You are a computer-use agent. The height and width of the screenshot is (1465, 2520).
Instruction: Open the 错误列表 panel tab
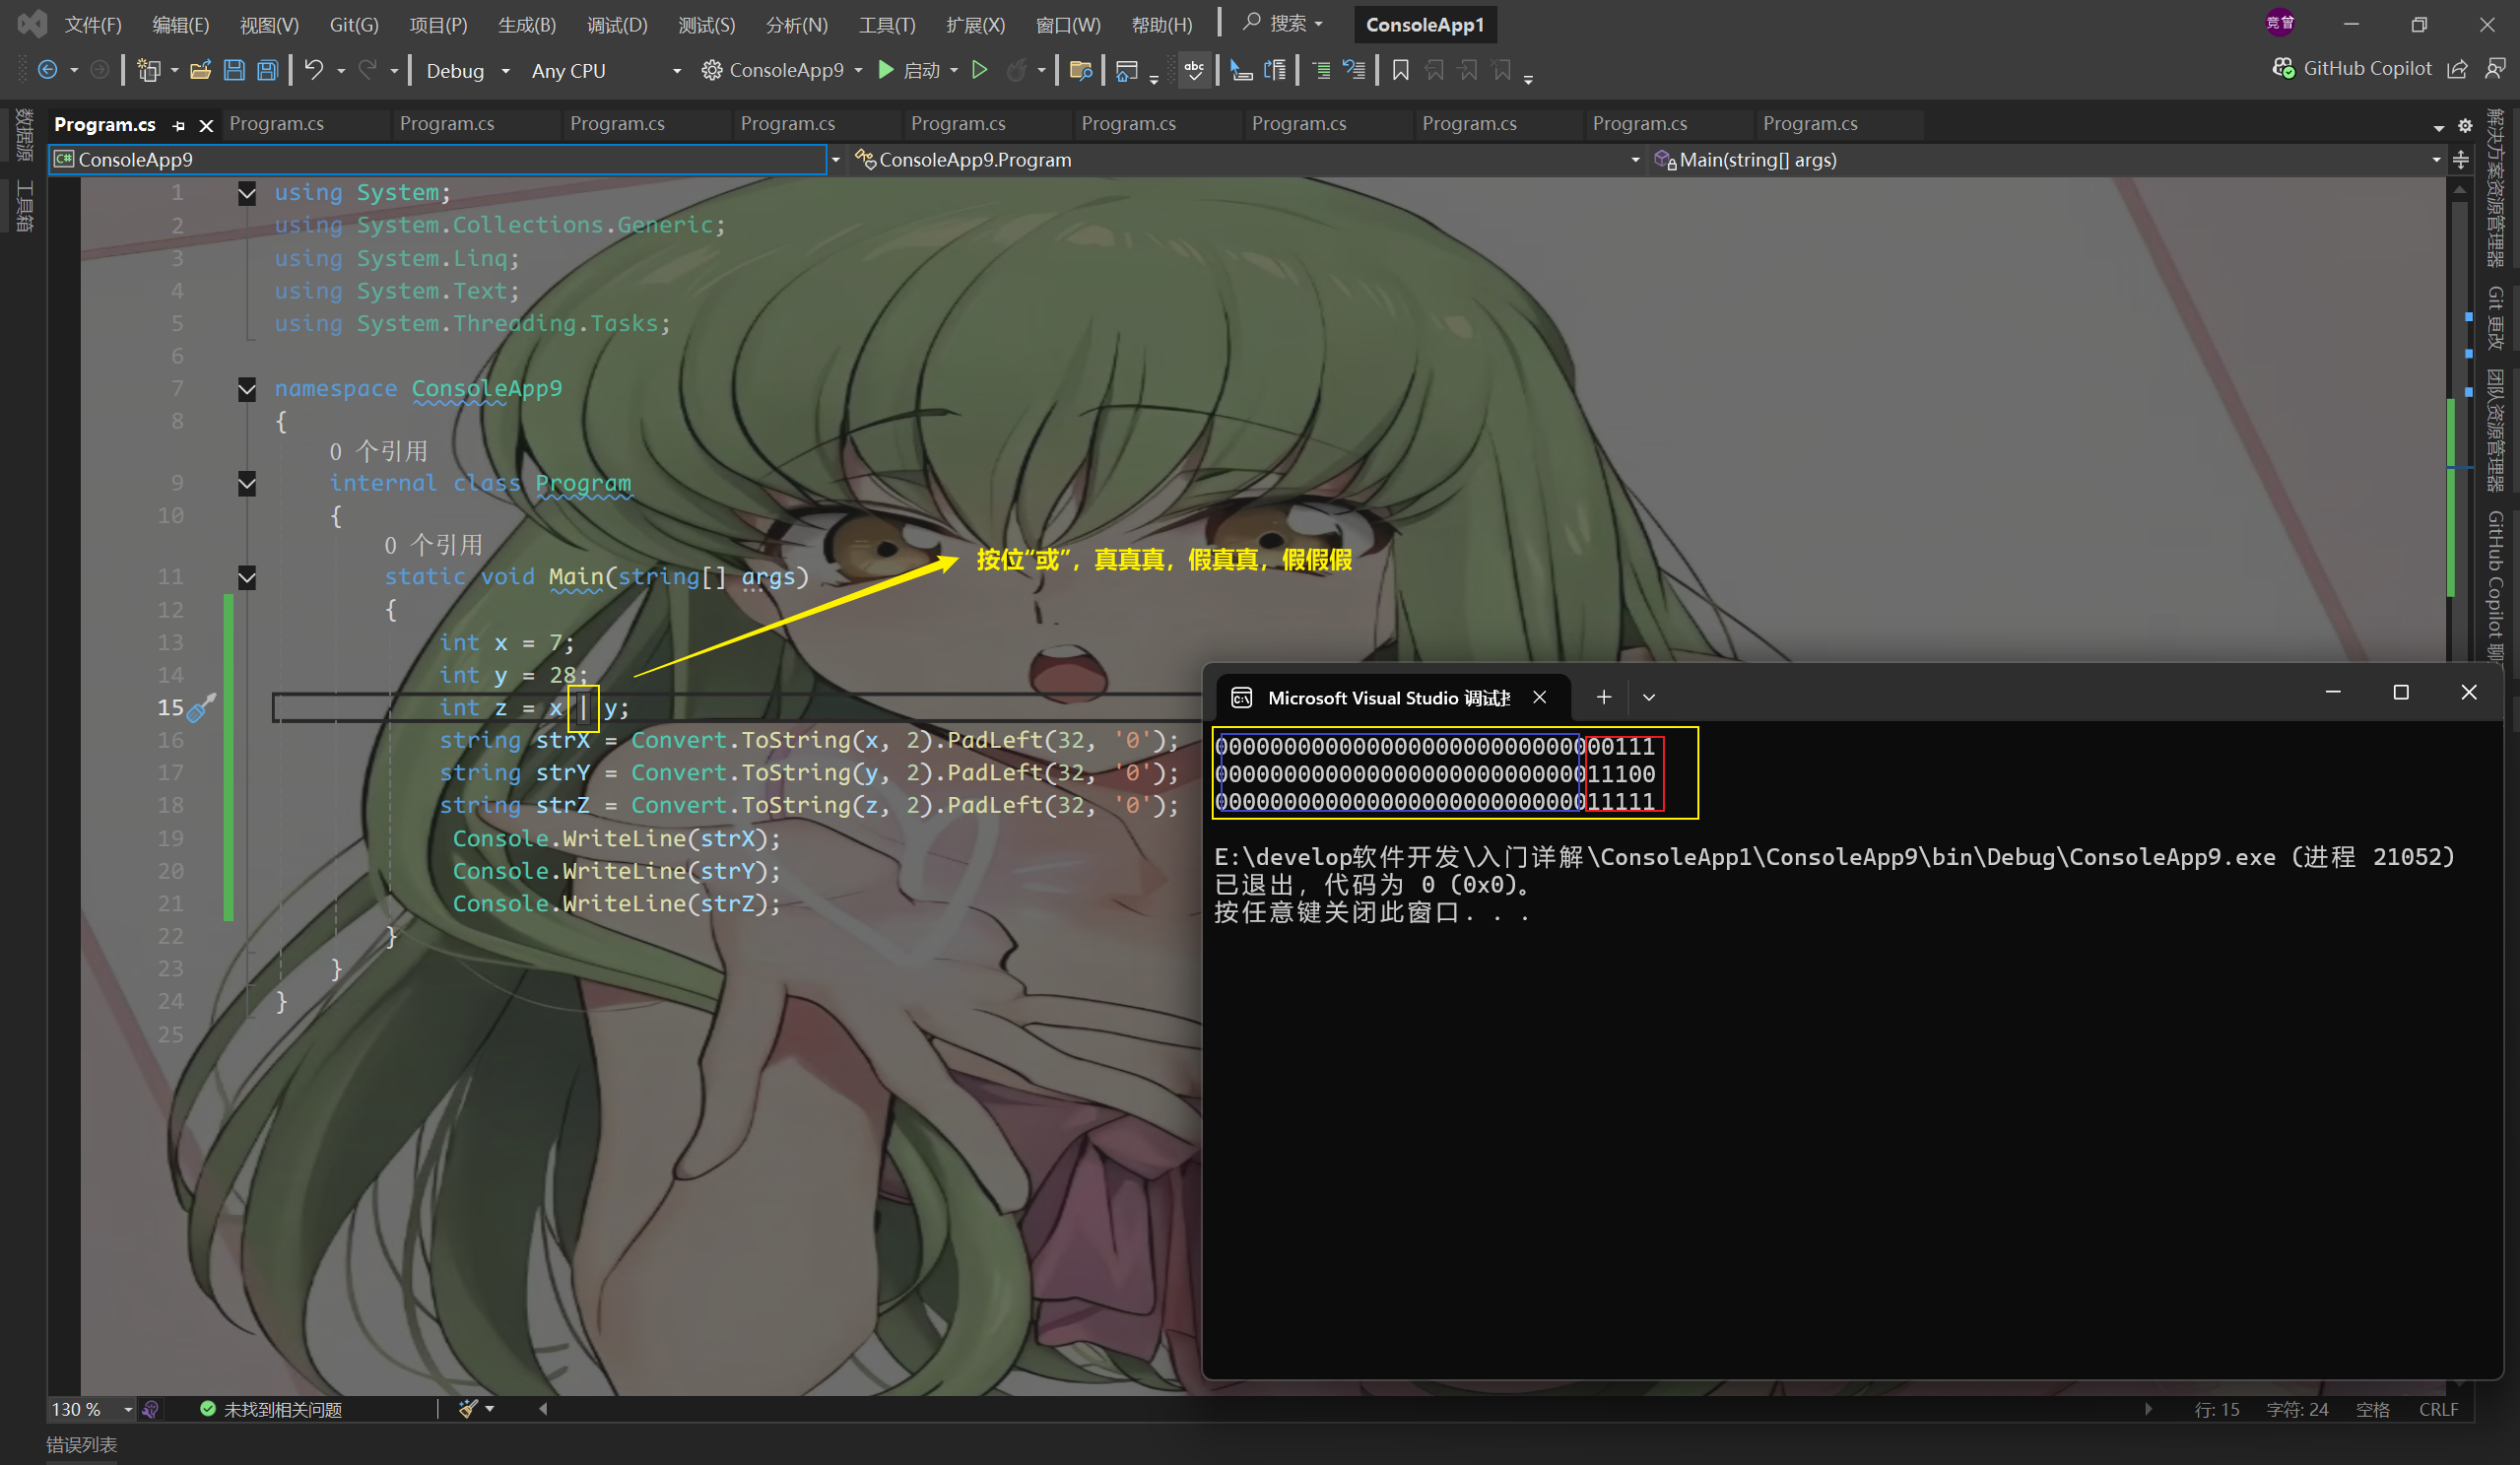(x=82, y=1445)
